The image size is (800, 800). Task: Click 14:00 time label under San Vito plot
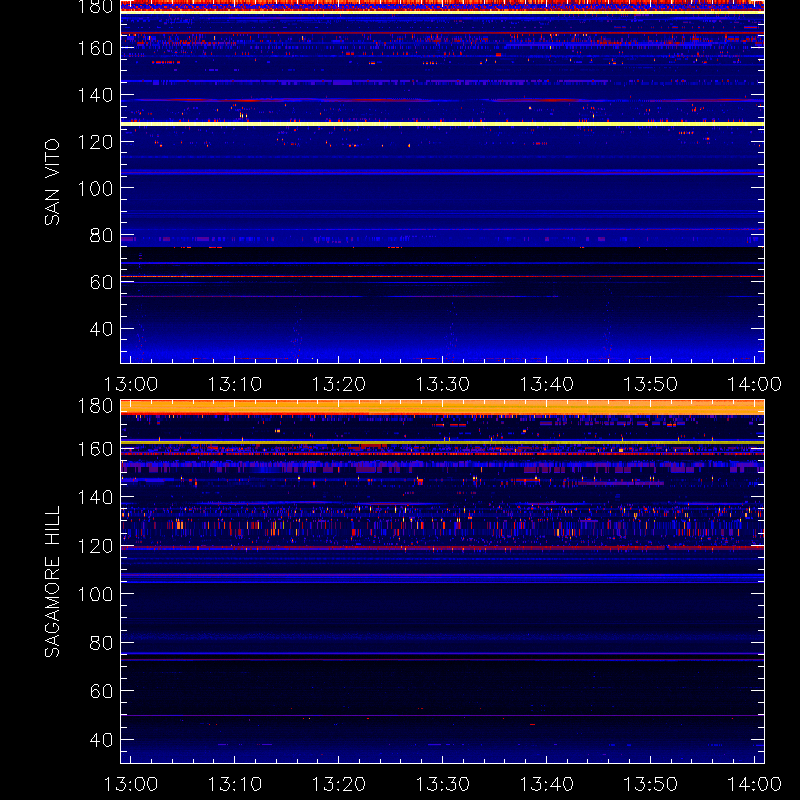755,384
